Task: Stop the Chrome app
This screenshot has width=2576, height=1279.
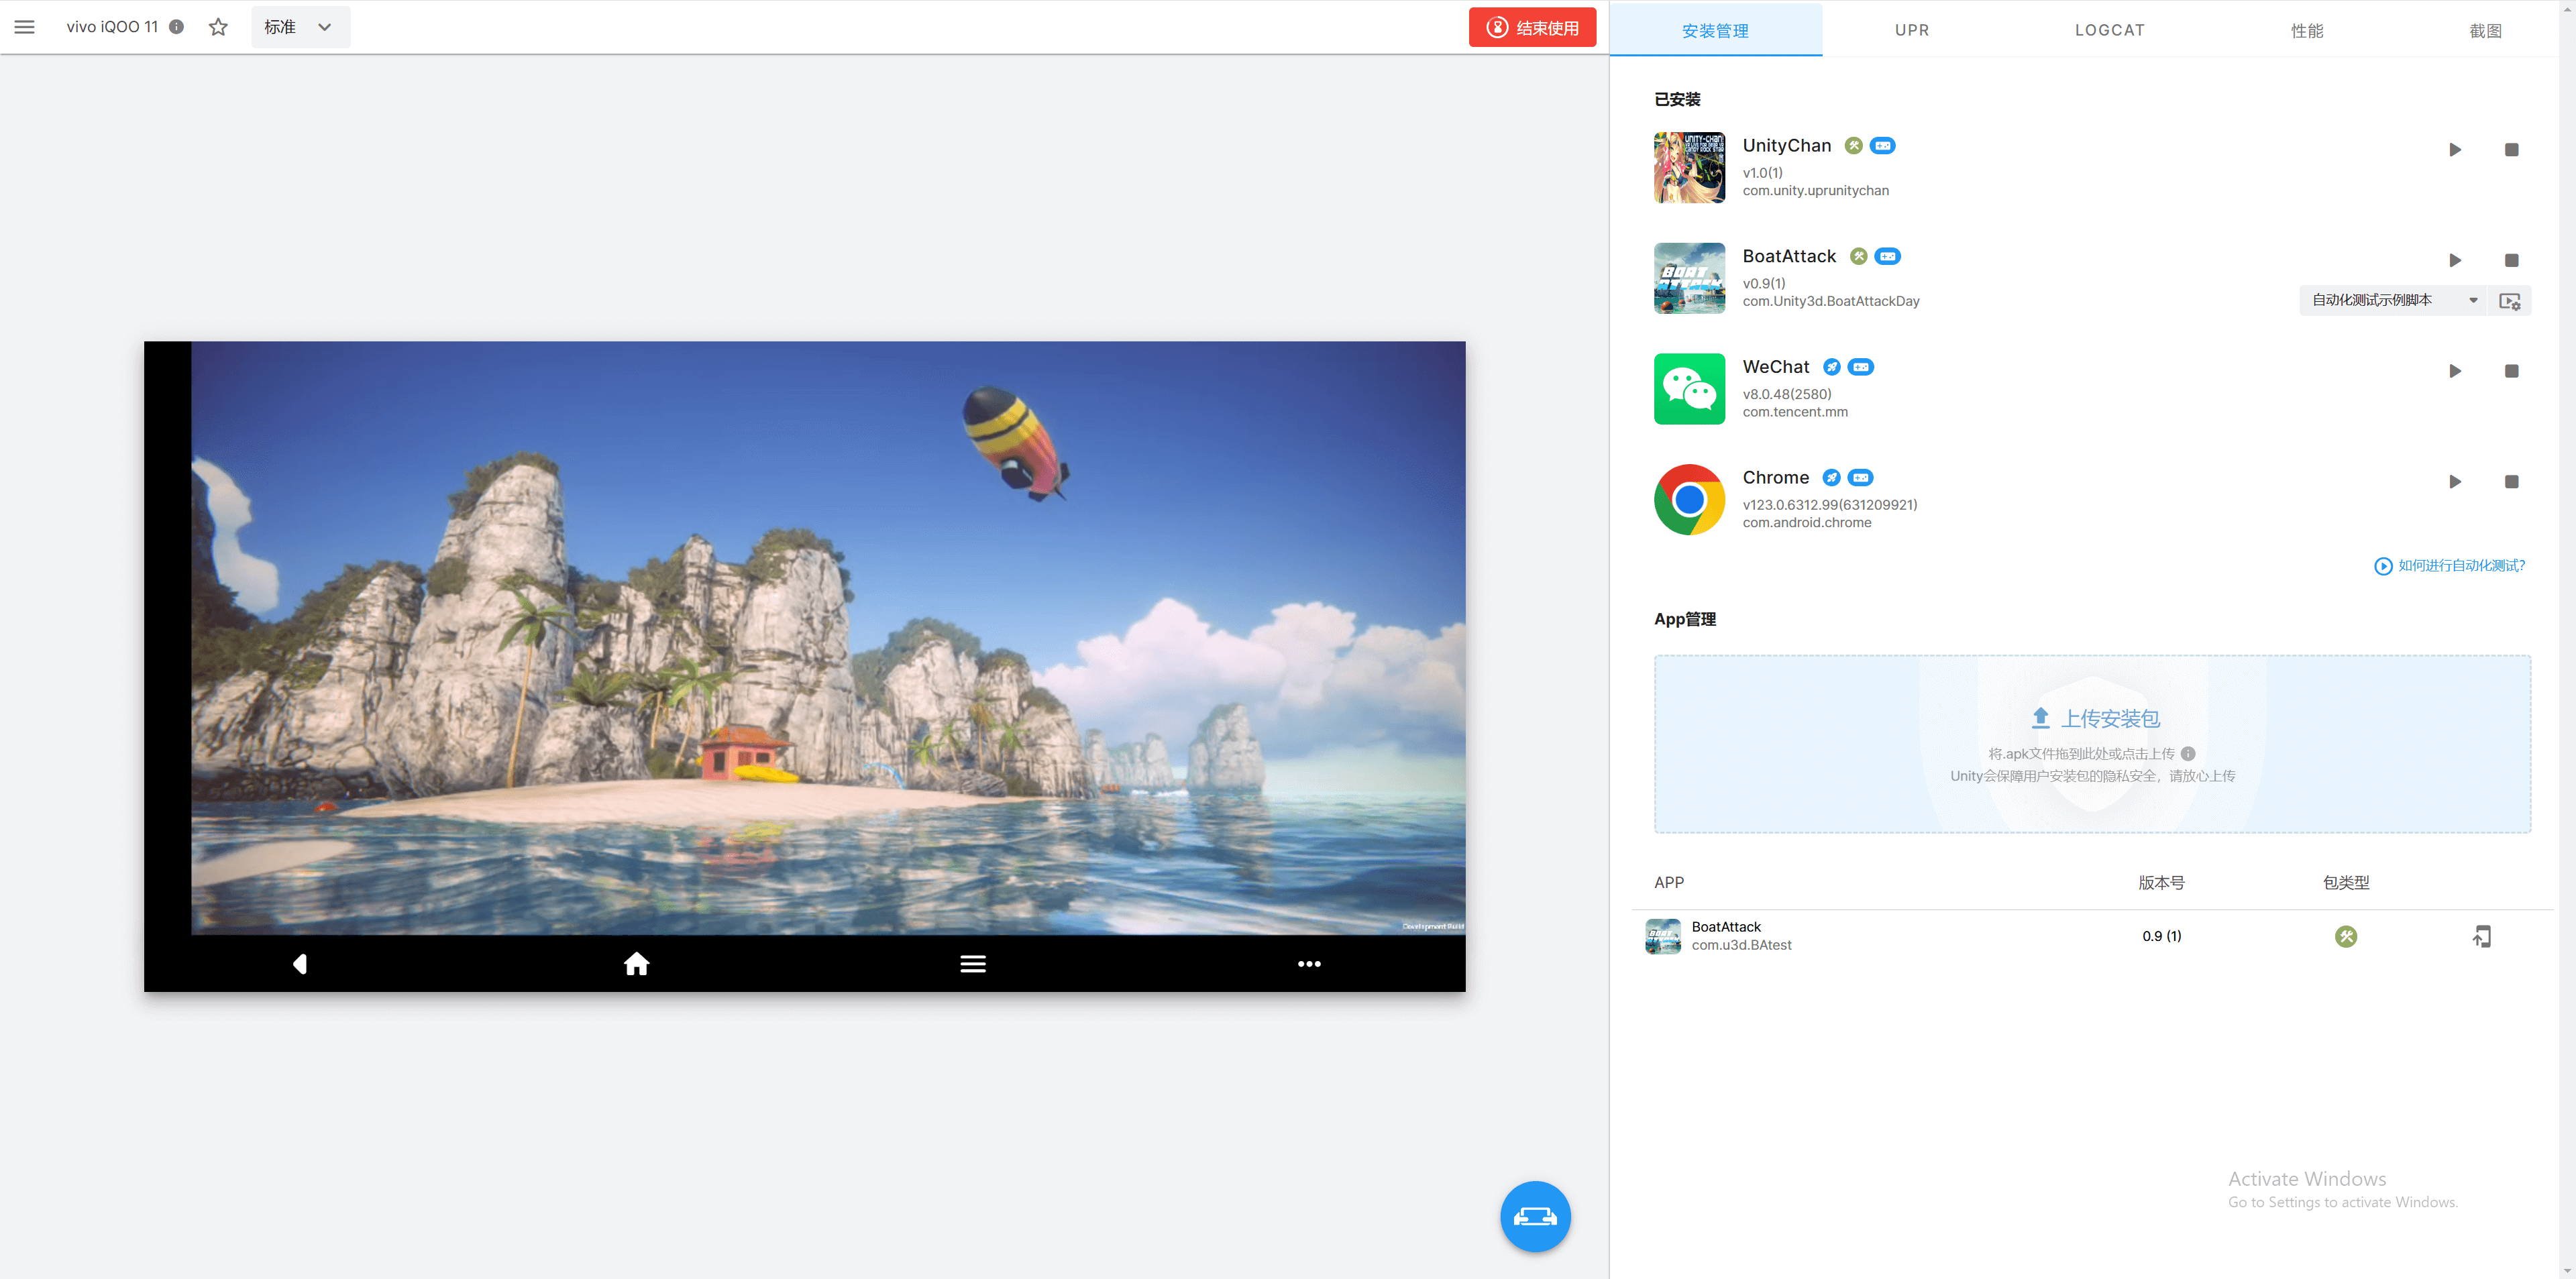Action: [2511, 482]
